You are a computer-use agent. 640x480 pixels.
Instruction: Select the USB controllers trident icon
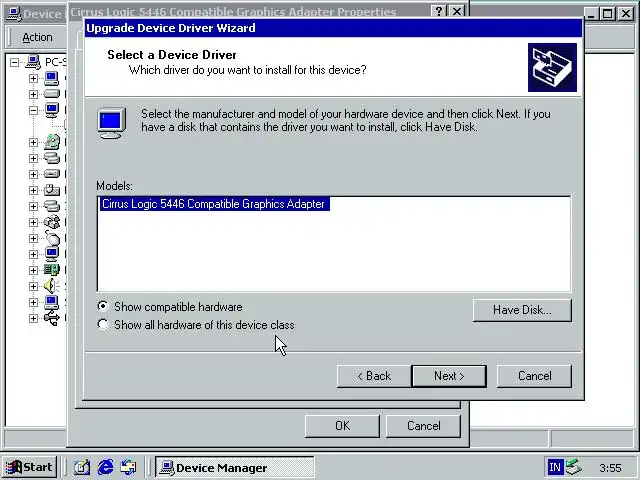coord(52,318)
